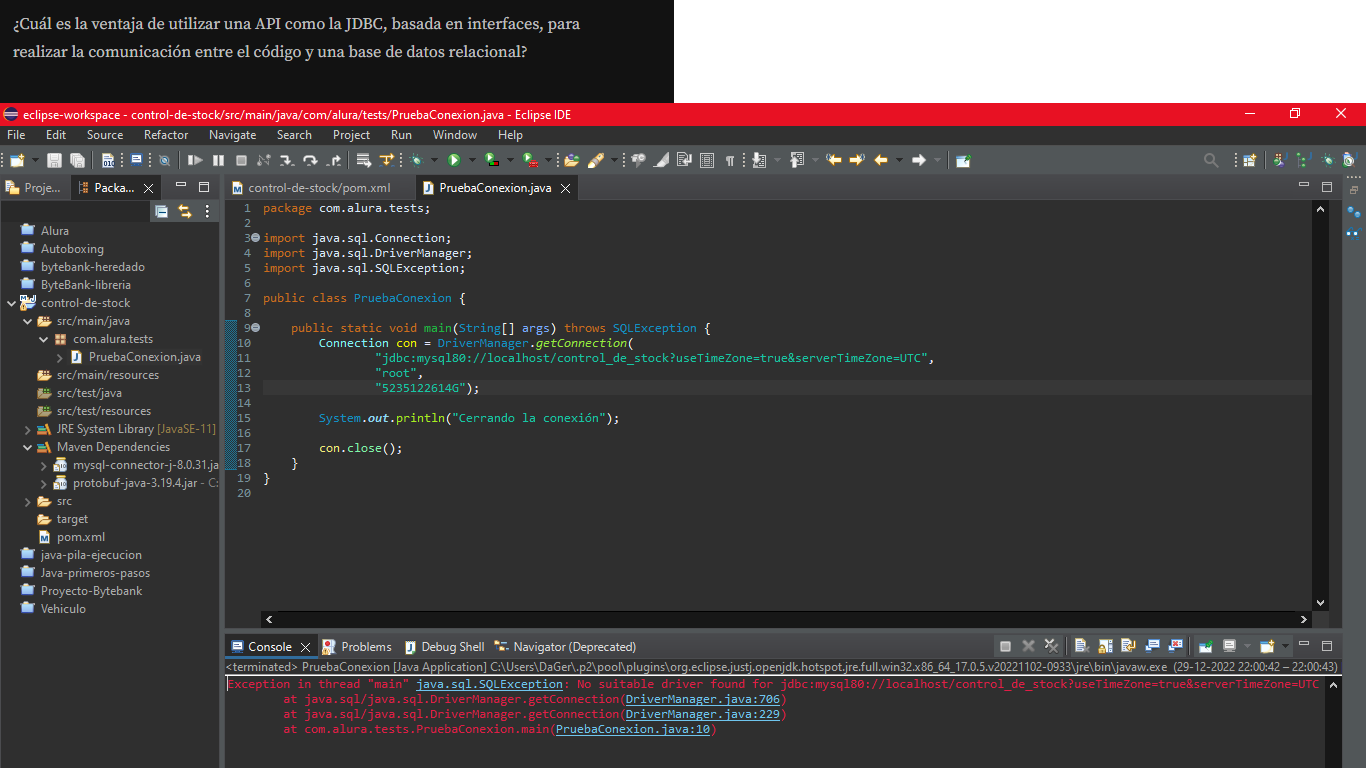Open the Refactor menu

pos(166,135)
